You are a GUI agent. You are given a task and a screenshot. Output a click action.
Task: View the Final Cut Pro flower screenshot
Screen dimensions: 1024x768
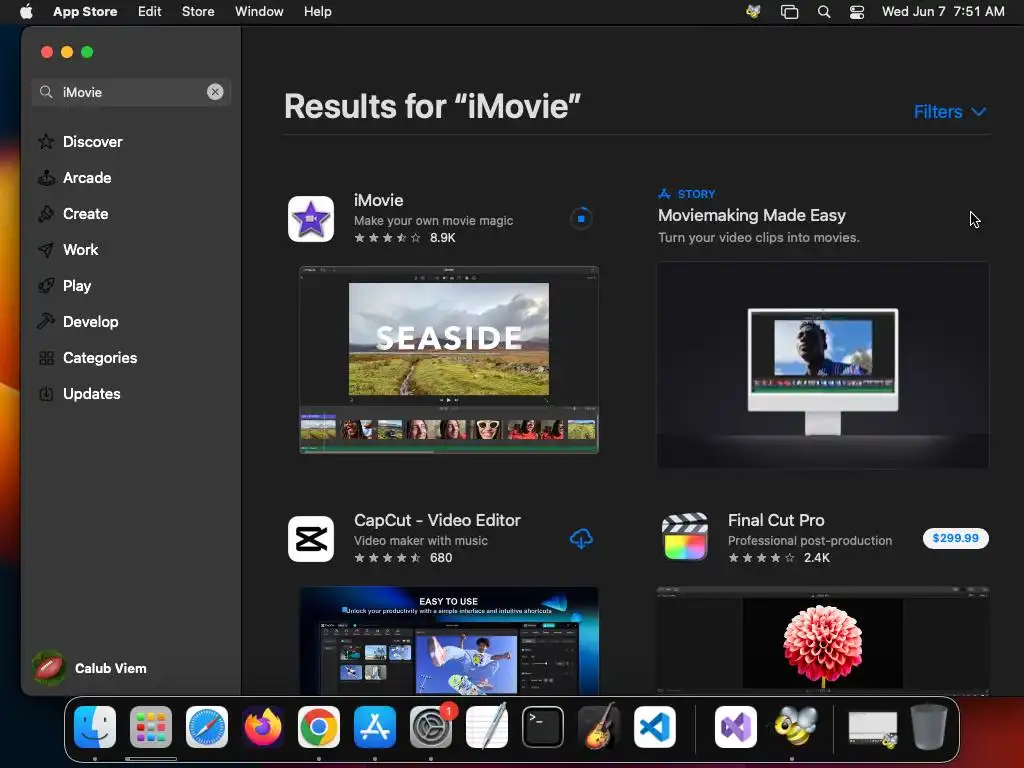(x=823, y=641)
